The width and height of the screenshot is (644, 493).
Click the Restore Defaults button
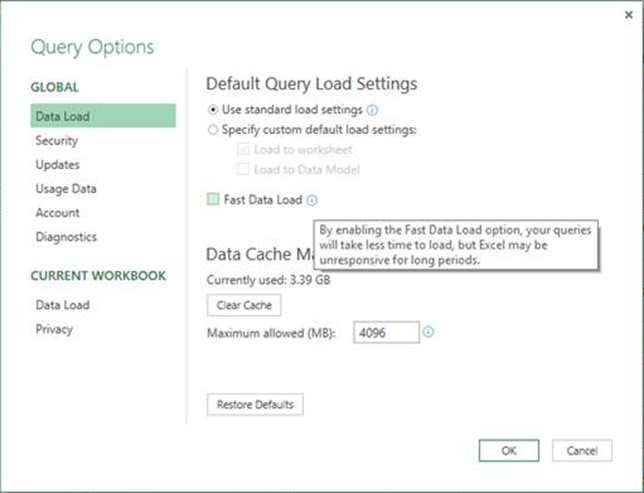point(255,405)
